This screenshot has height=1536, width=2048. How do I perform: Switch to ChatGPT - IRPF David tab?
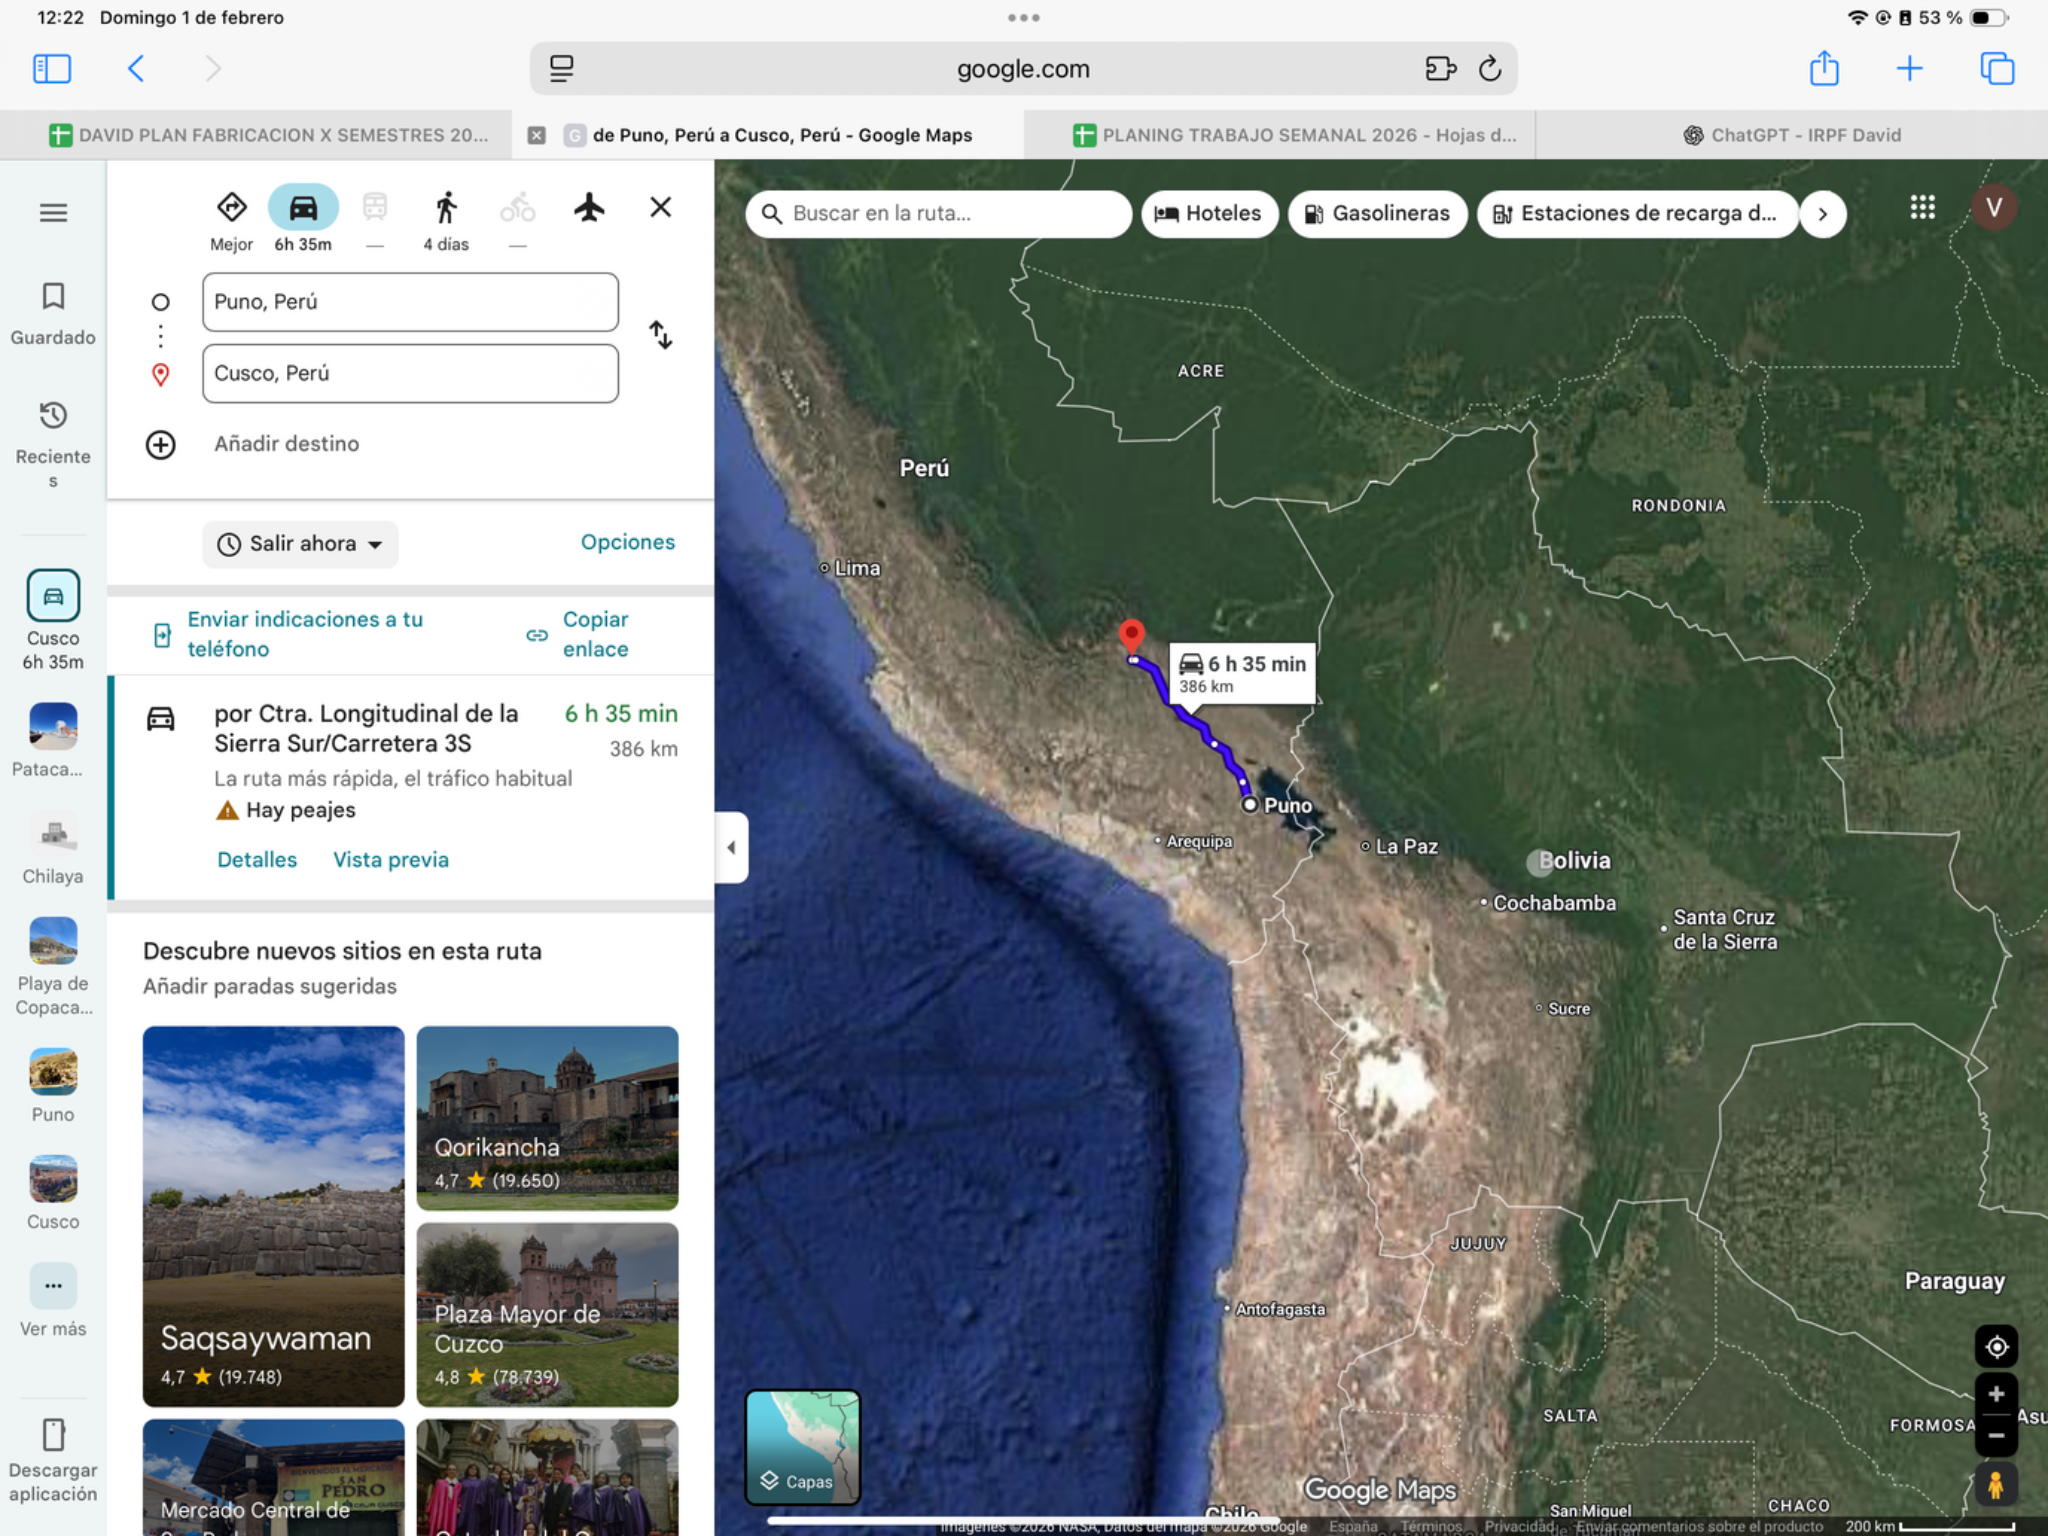tap(1792, 135)
